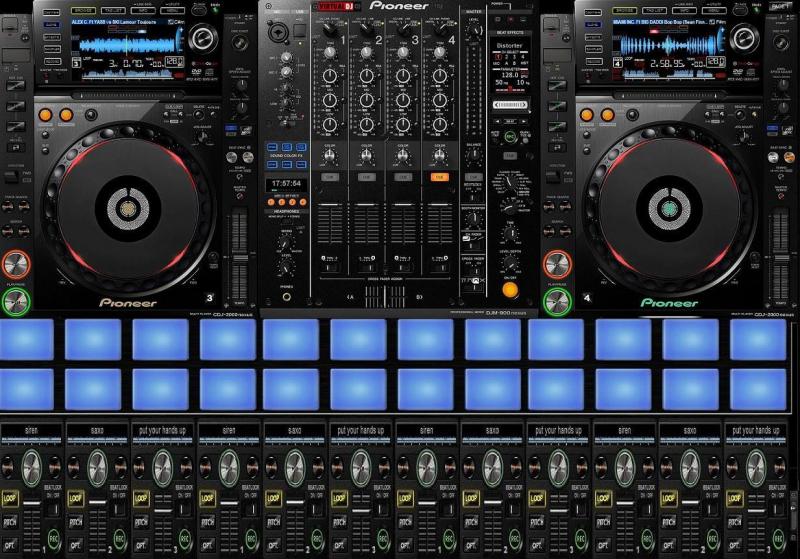Click the headphones Mixing knob
The image size is (800, 559).
[286, 243]
